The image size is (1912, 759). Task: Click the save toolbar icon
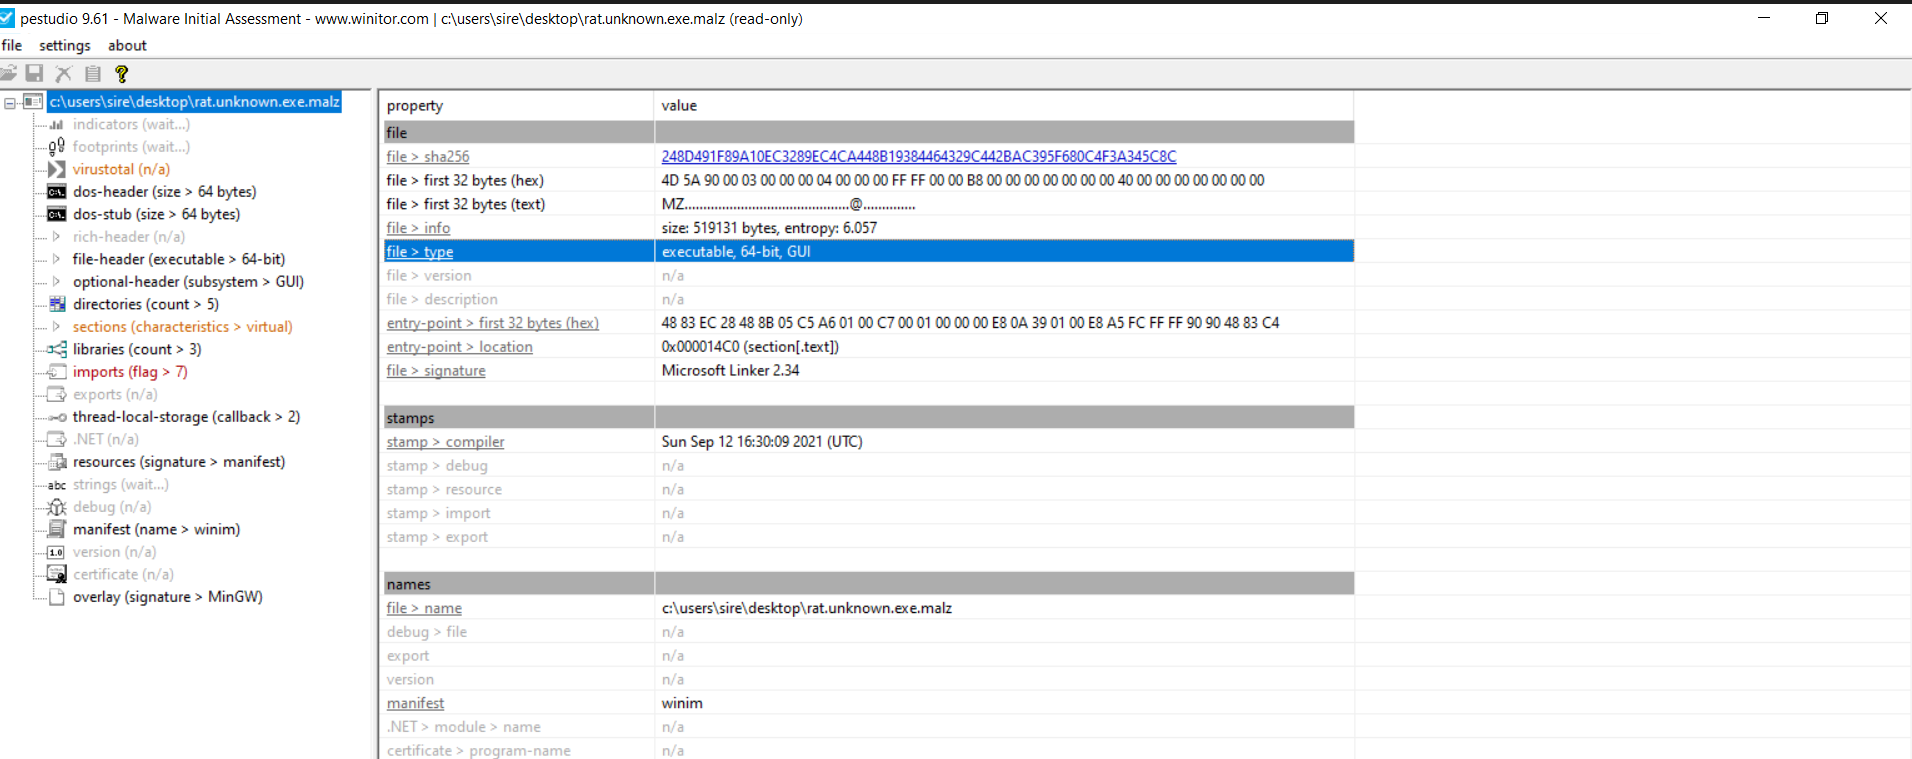(35, 73)
